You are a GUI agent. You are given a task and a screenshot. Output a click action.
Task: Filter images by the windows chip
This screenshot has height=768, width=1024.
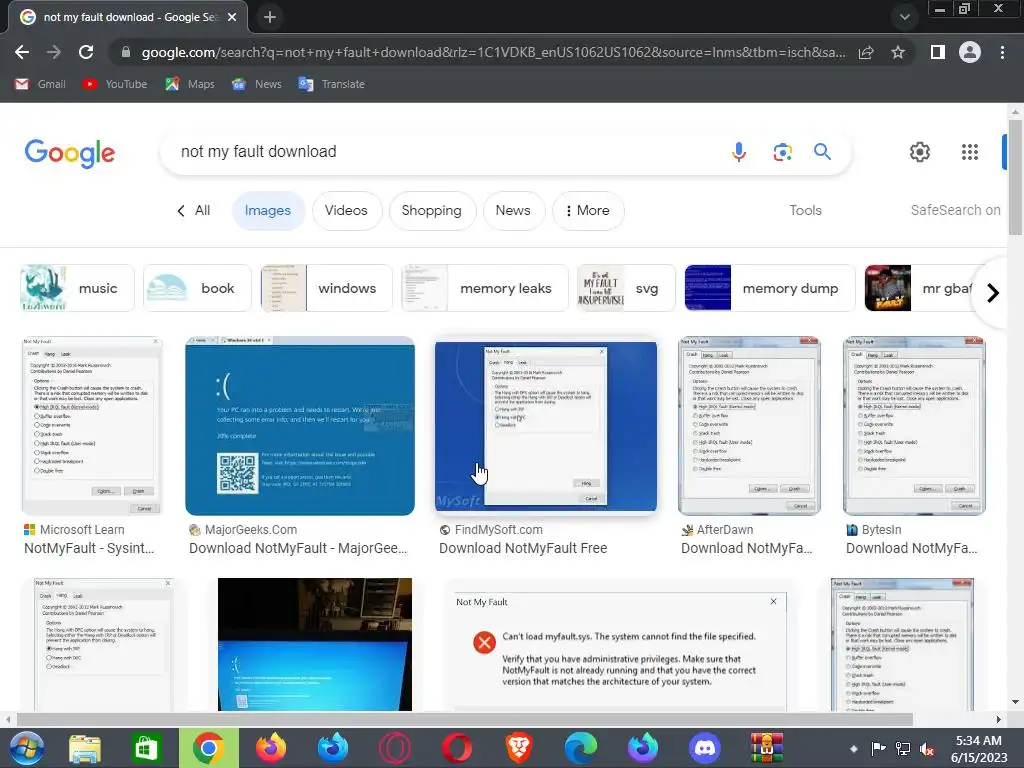click(327, 288)
